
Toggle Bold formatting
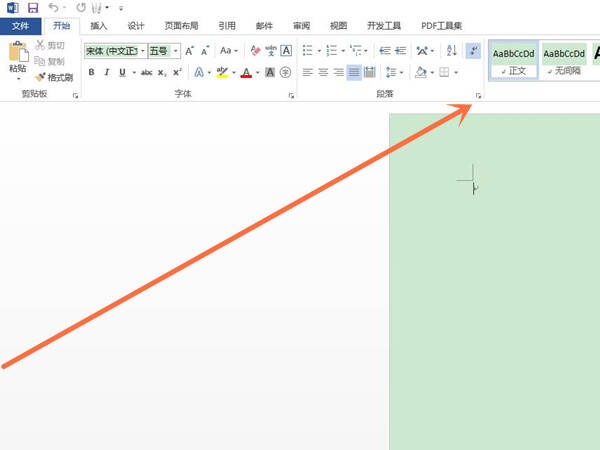91,72
